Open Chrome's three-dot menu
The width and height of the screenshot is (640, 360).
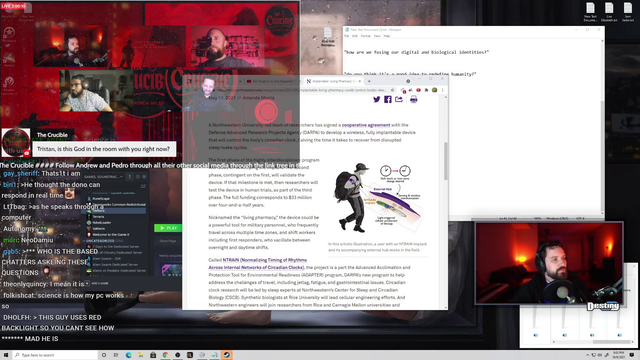coord(442,90)
